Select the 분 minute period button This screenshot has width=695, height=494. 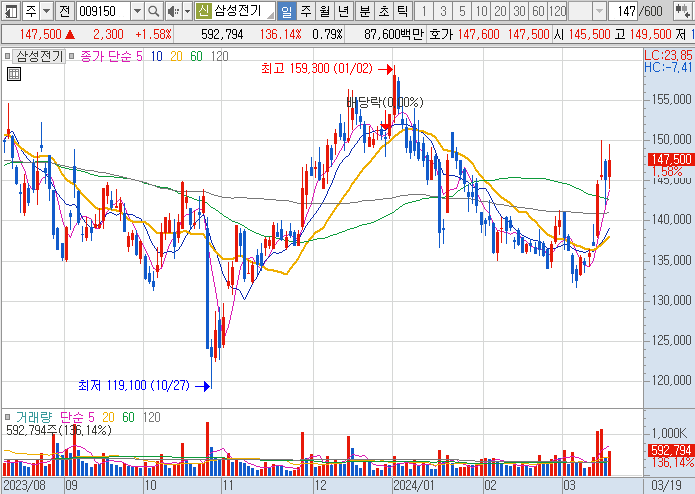[364, 11]
